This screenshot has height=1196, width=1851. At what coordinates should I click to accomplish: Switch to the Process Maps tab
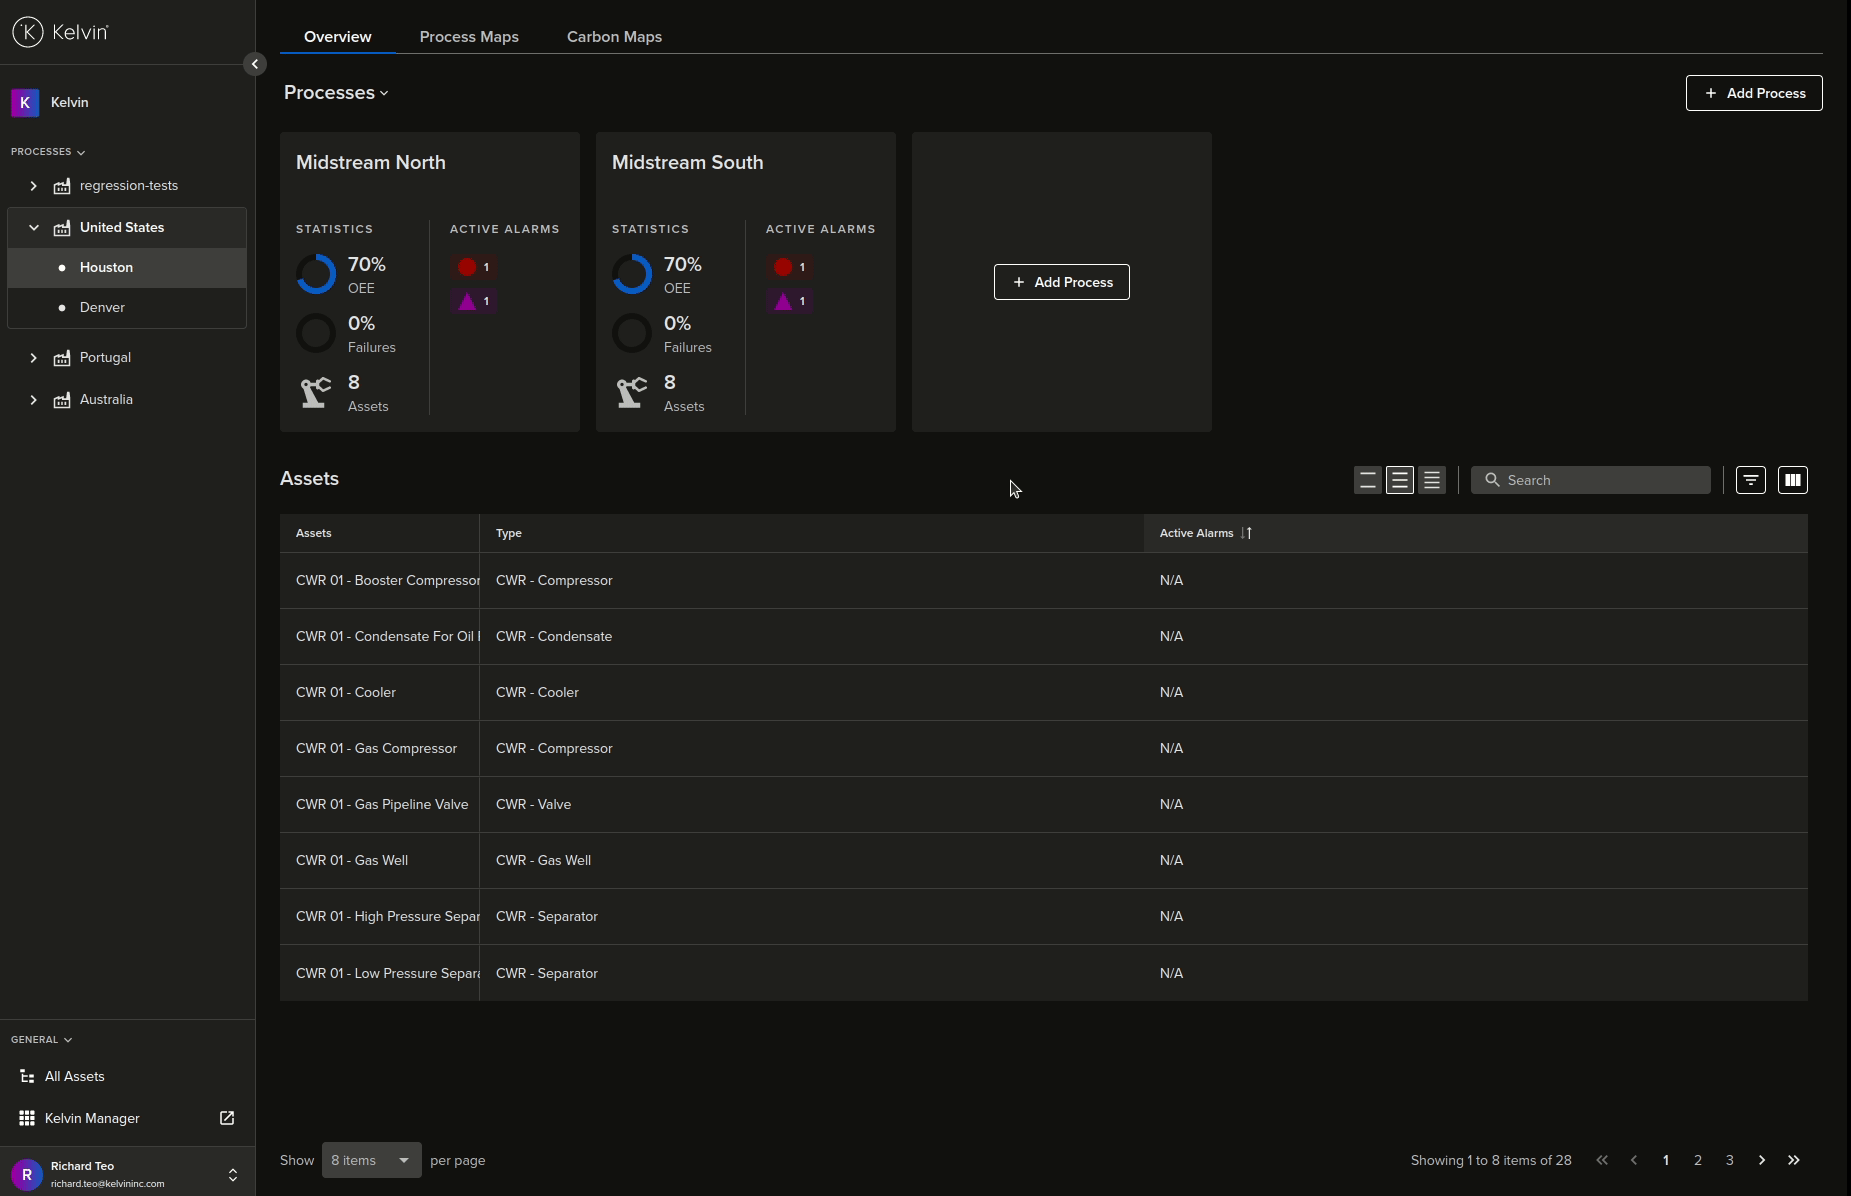pyautogui.click(x=469, y=36)
